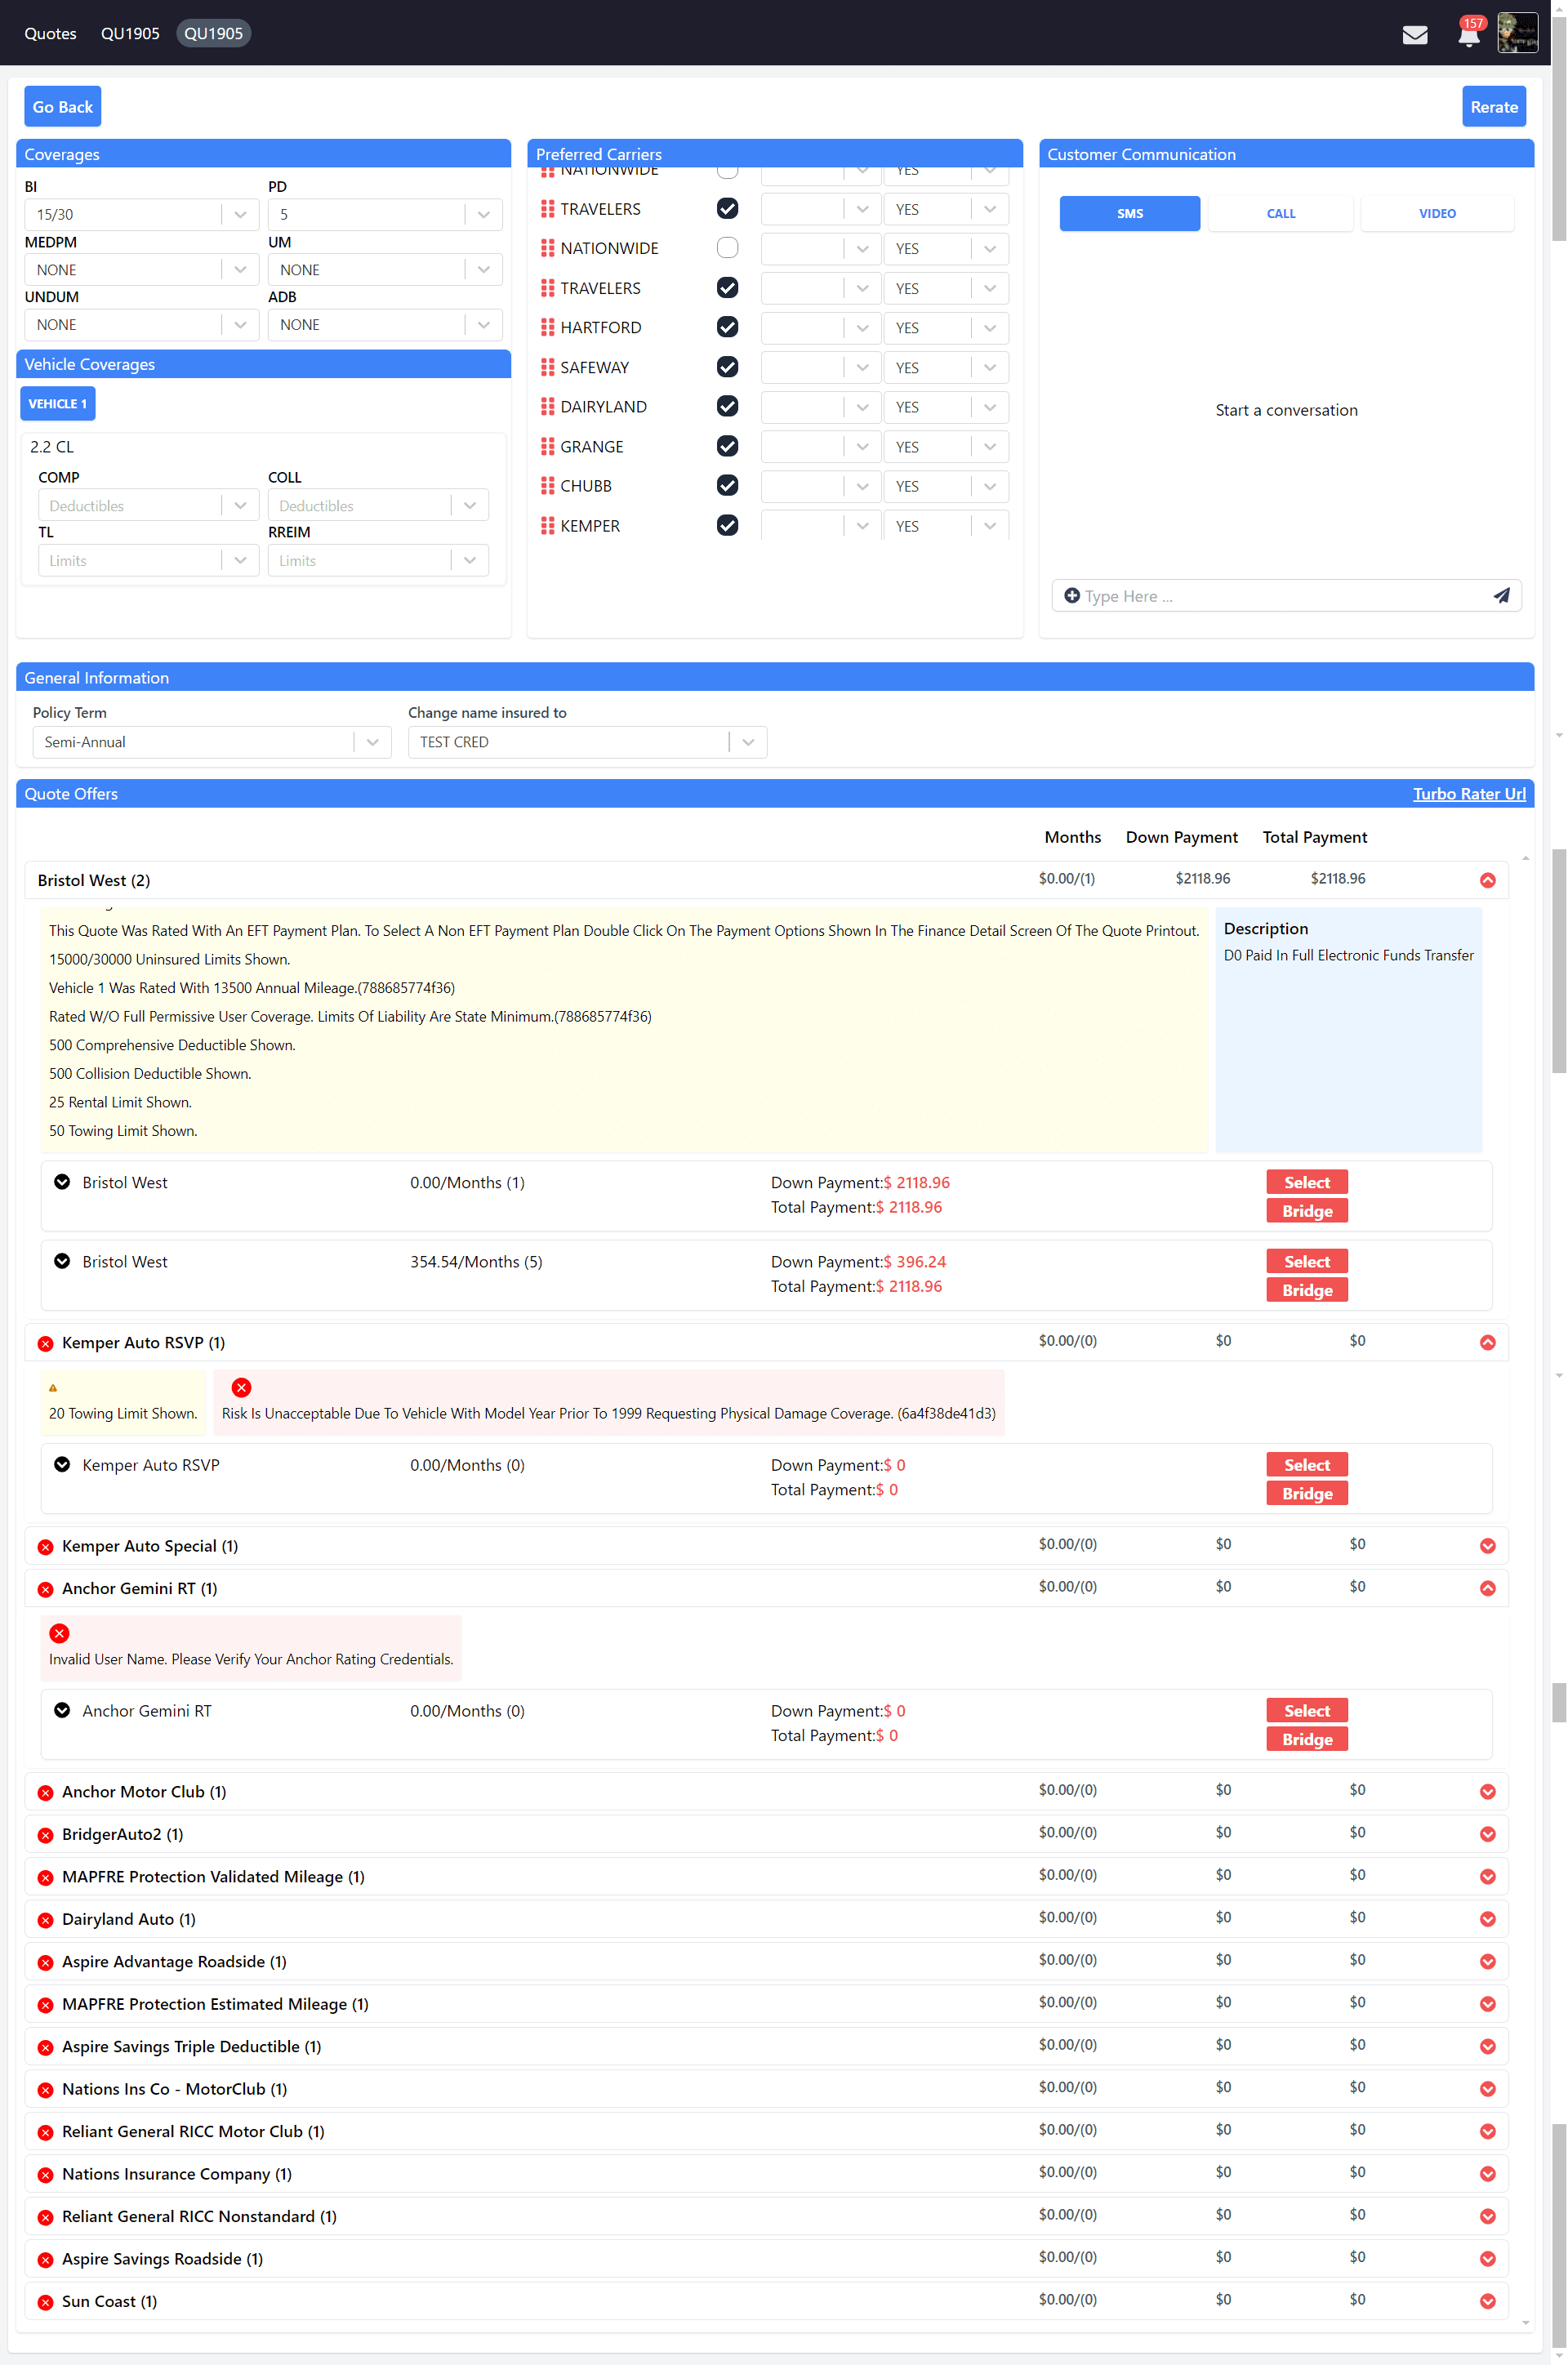
Task: Open the BI 15/30 dropdown
Action: pyautogui.click(x=141, y=214)
